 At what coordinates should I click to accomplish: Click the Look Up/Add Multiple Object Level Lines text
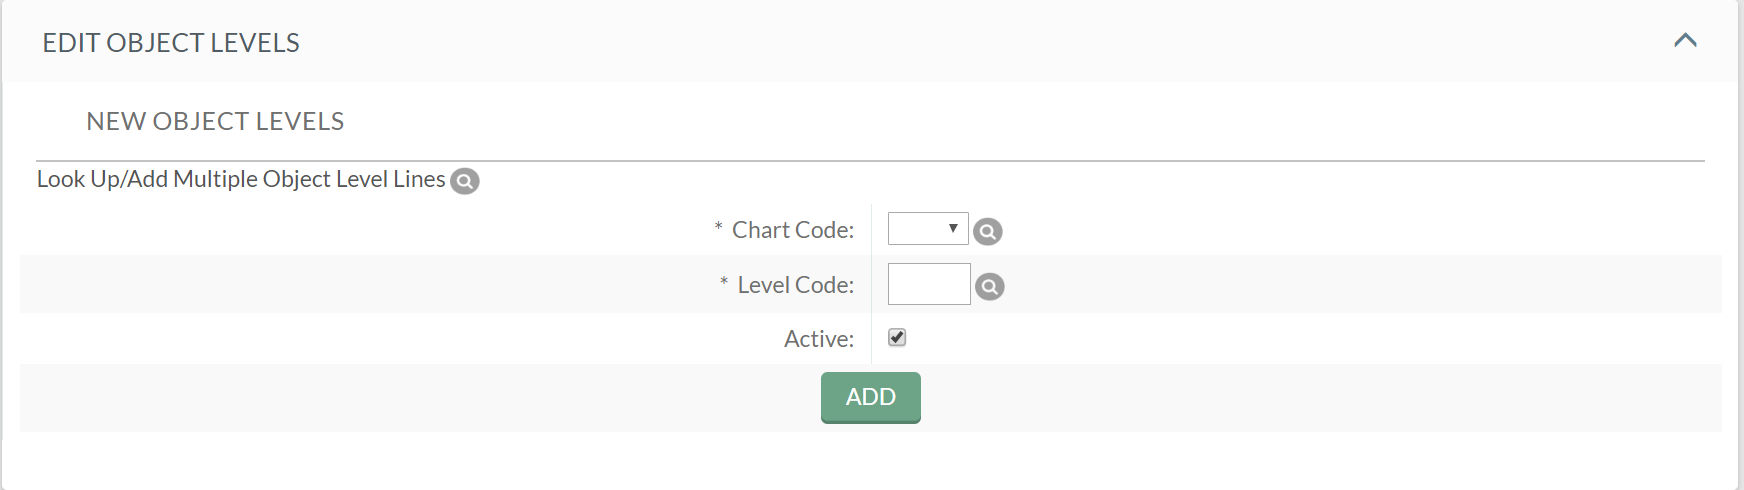[241, 179]
